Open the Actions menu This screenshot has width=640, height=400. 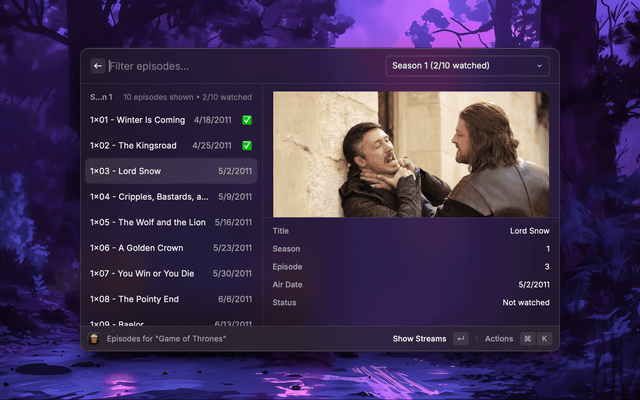point(498,339)
